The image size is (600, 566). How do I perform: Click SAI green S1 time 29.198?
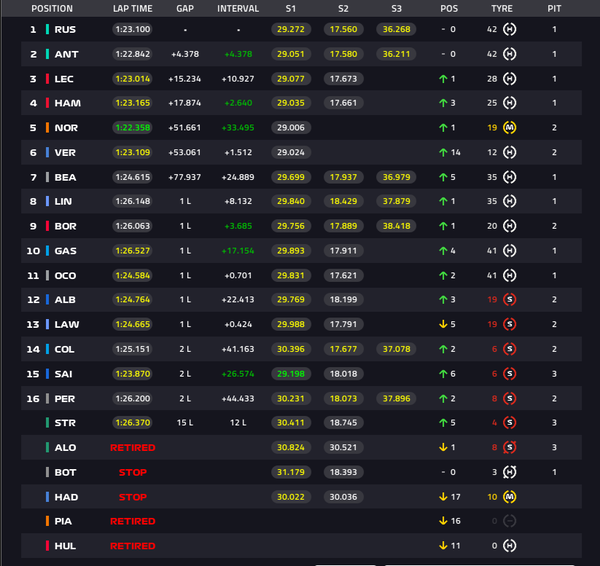(291, 374)
